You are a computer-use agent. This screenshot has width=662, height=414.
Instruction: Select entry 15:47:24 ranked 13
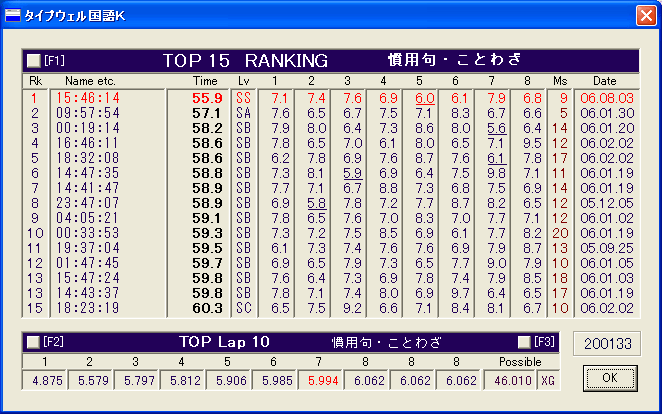88,278
